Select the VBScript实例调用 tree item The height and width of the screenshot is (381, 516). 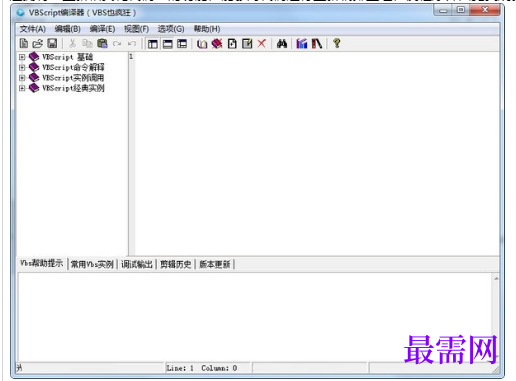[x=73, y=78]
